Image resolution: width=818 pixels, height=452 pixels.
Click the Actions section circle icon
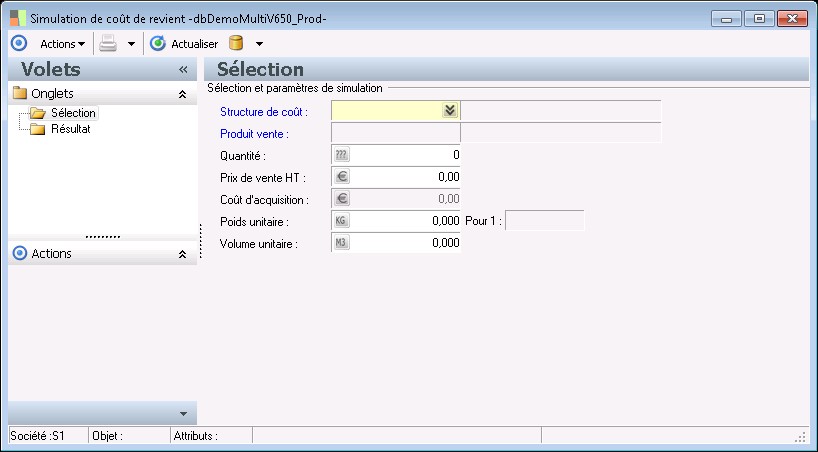click(20, 253)
